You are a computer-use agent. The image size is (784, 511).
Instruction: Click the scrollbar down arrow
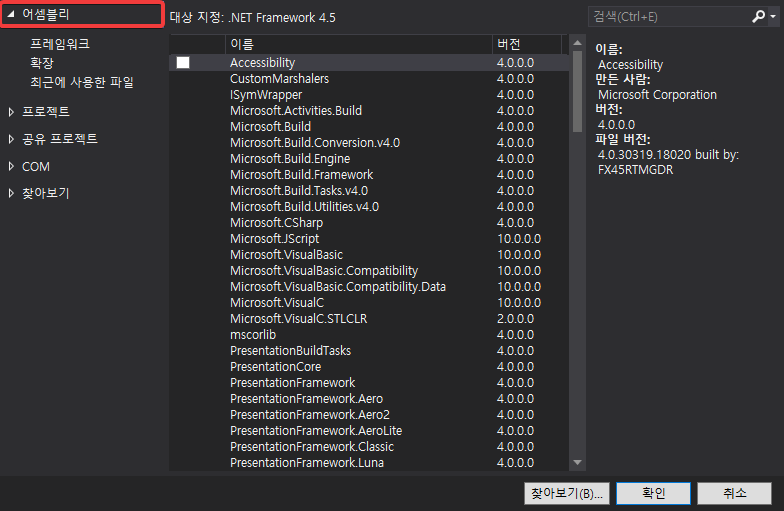(578, 462)
